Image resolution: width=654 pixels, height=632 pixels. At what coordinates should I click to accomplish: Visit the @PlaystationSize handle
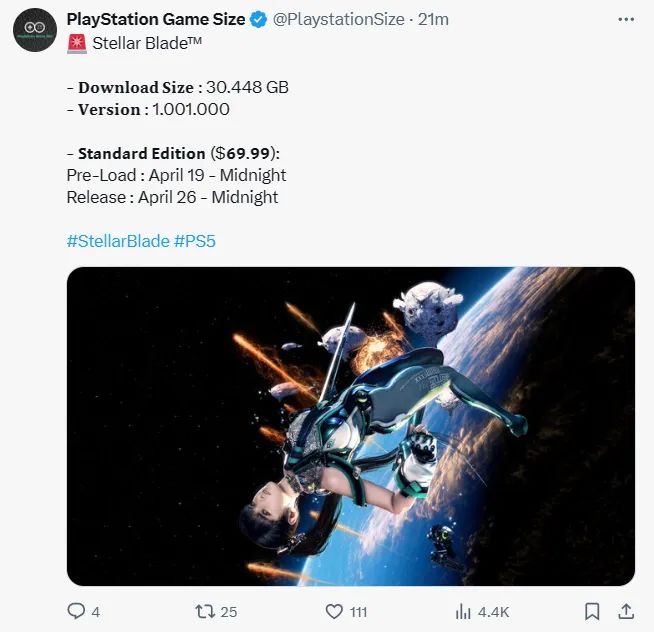coord(339,19)
